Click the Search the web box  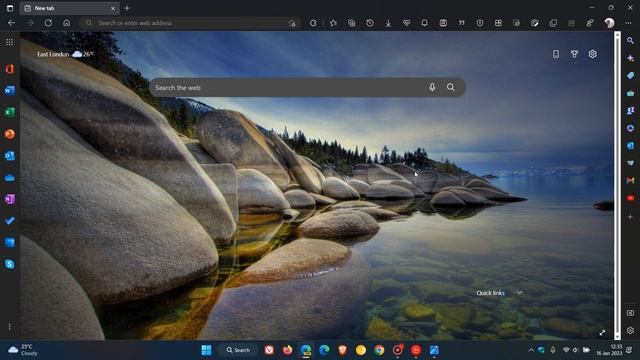pyautogui.click(x=307, y=87)
